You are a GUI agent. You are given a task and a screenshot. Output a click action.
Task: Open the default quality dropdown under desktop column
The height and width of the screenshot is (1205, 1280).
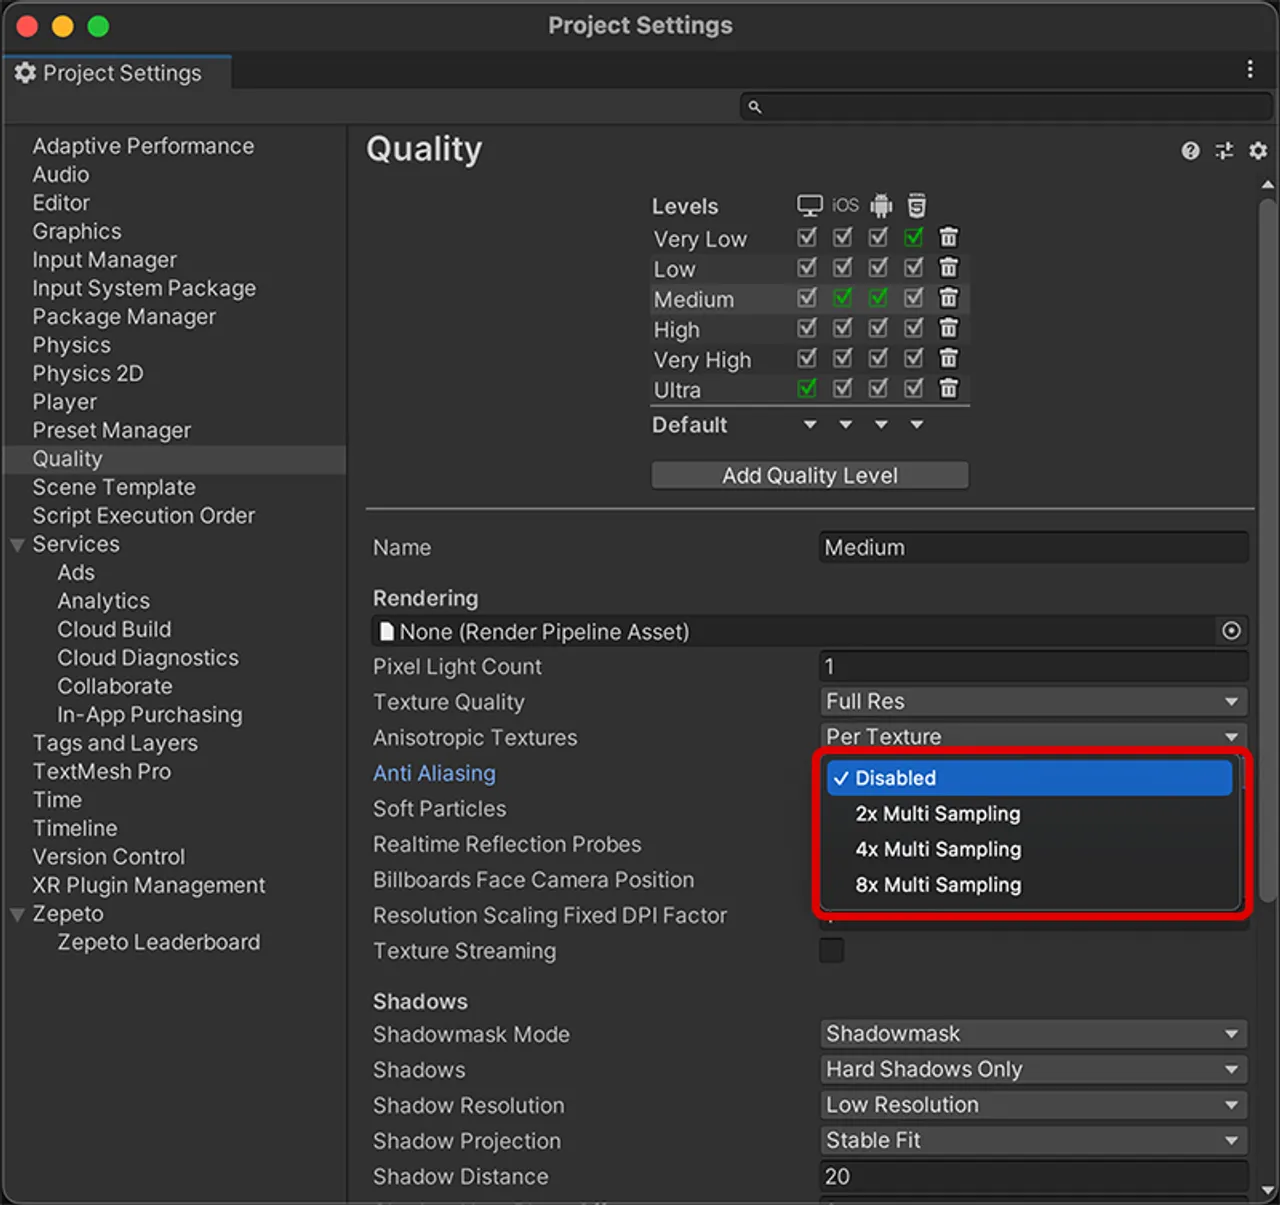click(810, 424)
